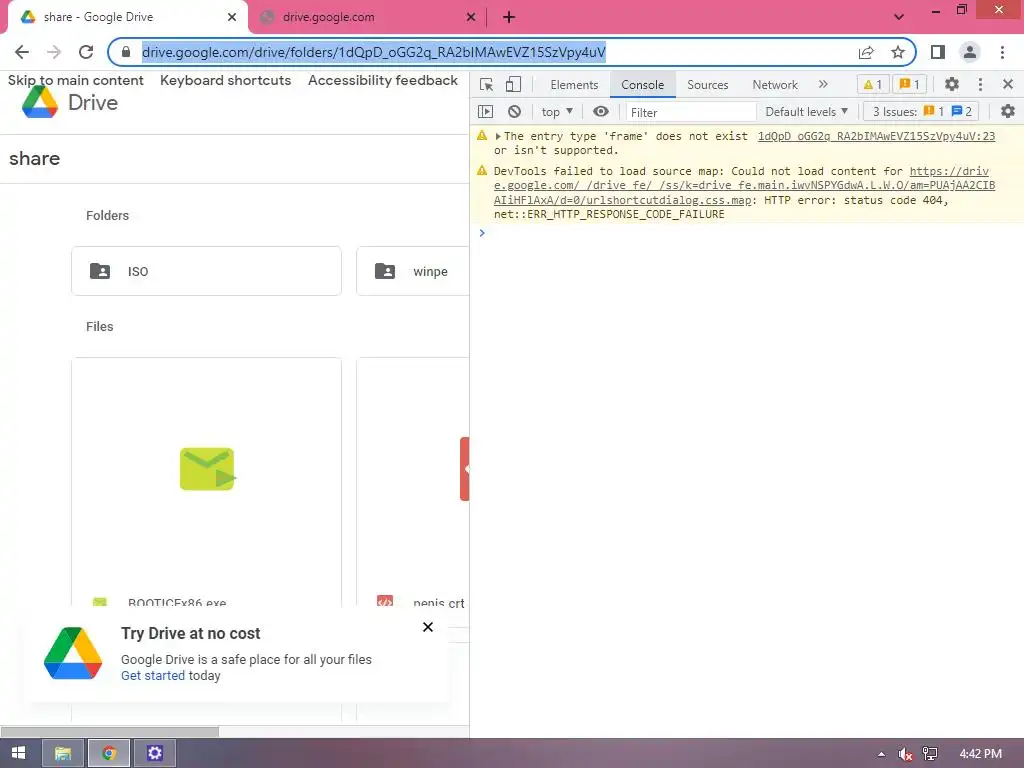Screen dimensions: 1024x768
Task: Open the Chrome tab search chevron
Action: [x=899, y=17]
